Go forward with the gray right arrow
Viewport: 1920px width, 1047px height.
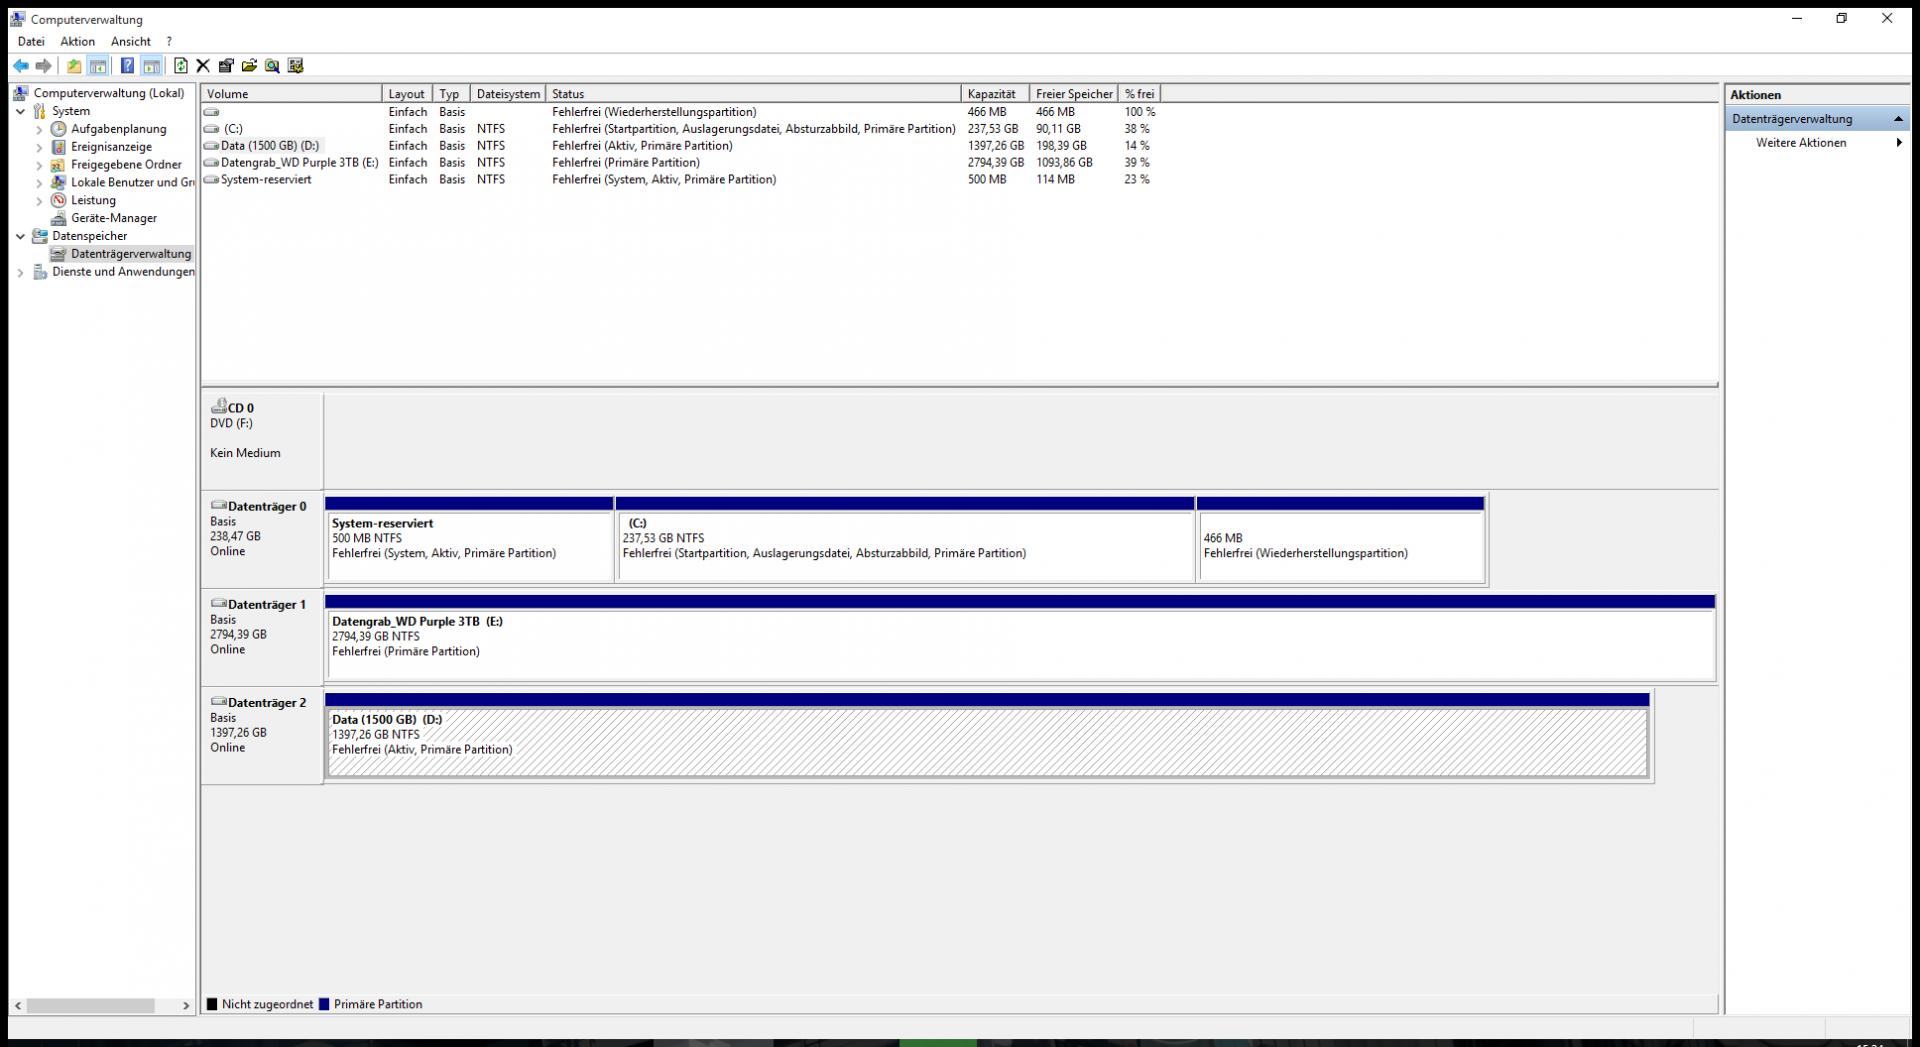[43, 66]
